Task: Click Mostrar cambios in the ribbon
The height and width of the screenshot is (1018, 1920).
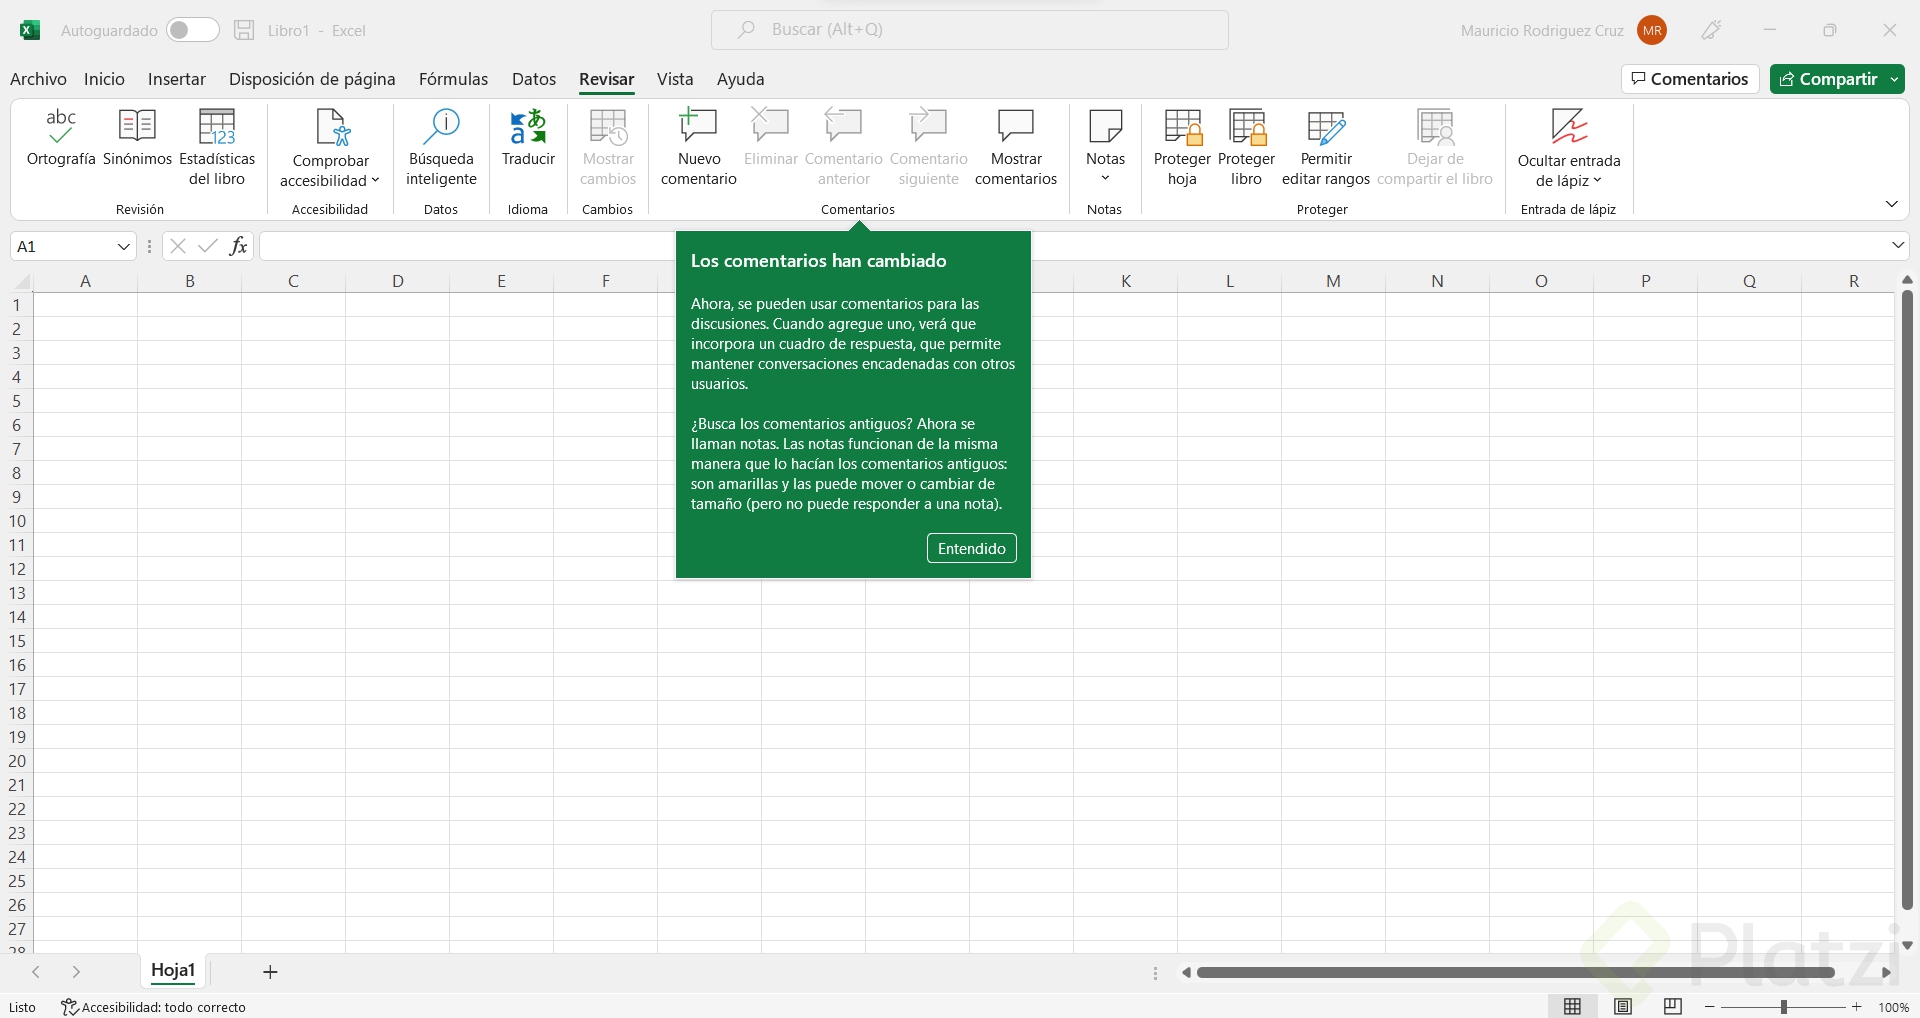Action: click(x=608, y=145)
